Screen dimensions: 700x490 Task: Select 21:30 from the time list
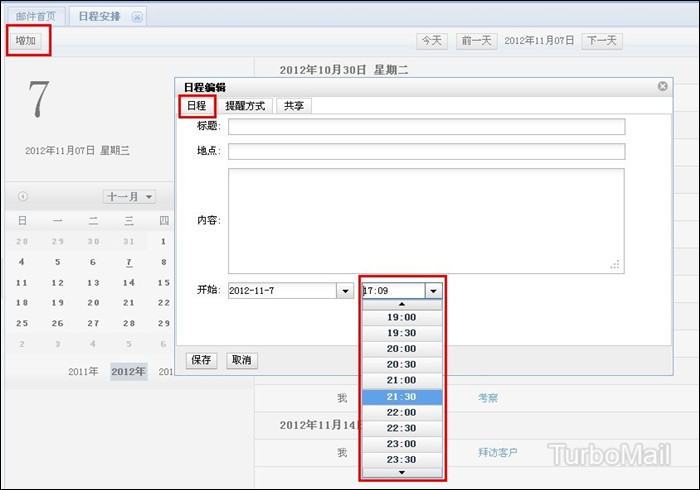point(401,397)
